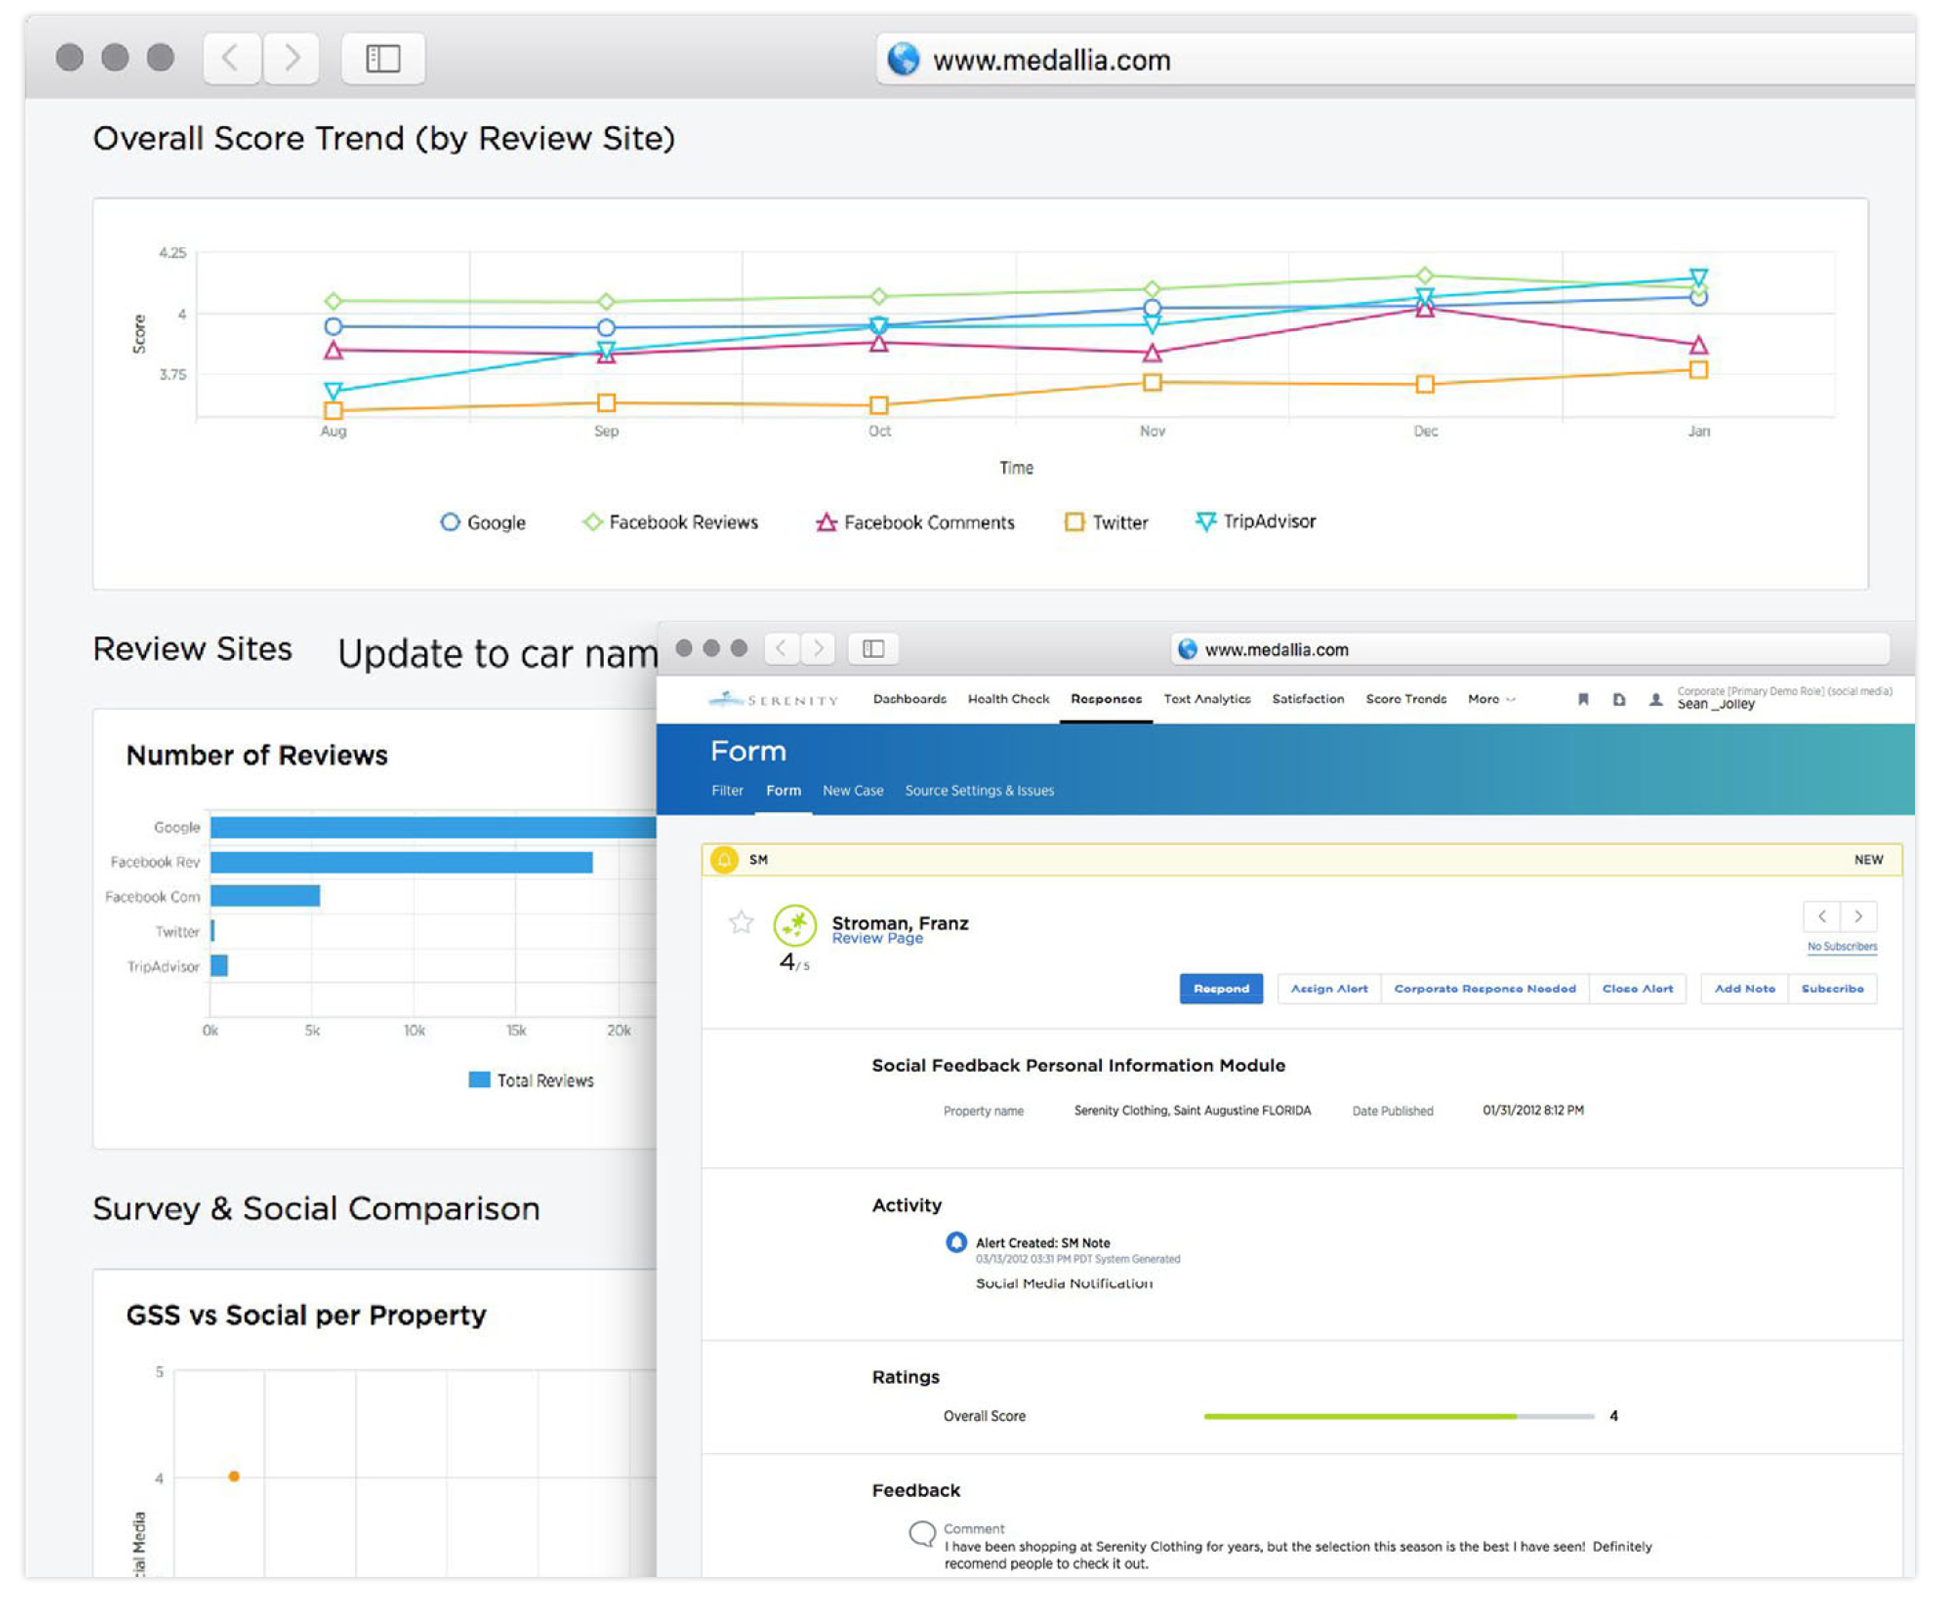Toggle Facebook Reviews series in legend
Screen dimensions: 1936x1600
coord(670,522)
